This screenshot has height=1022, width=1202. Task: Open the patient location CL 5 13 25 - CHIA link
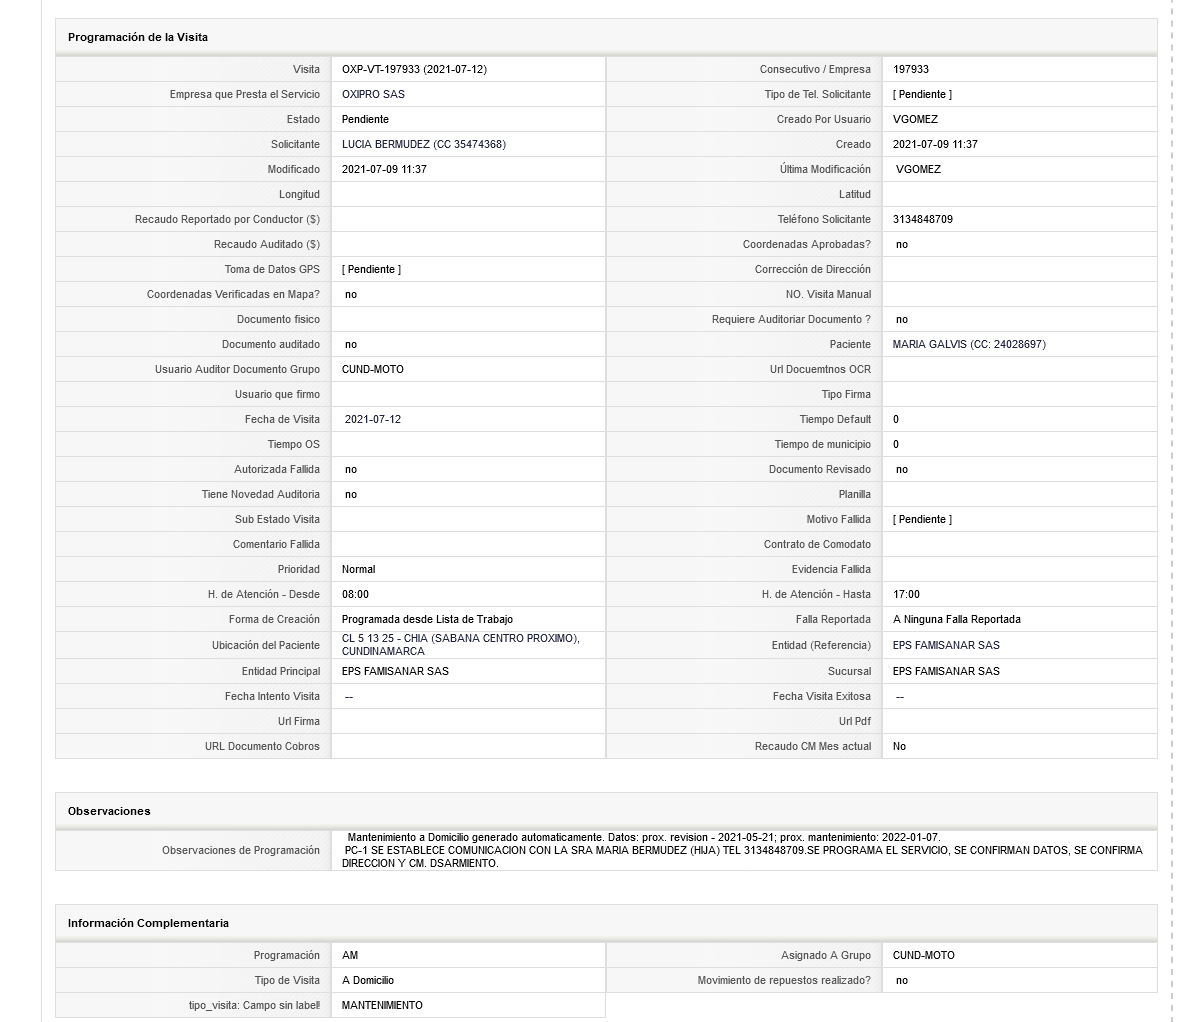pos(461,645)
